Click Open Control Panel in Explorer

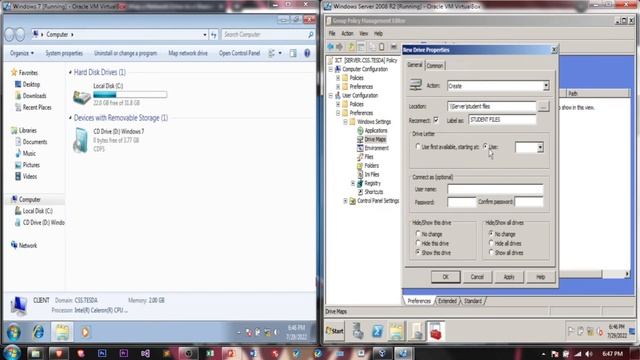point(239,53)
